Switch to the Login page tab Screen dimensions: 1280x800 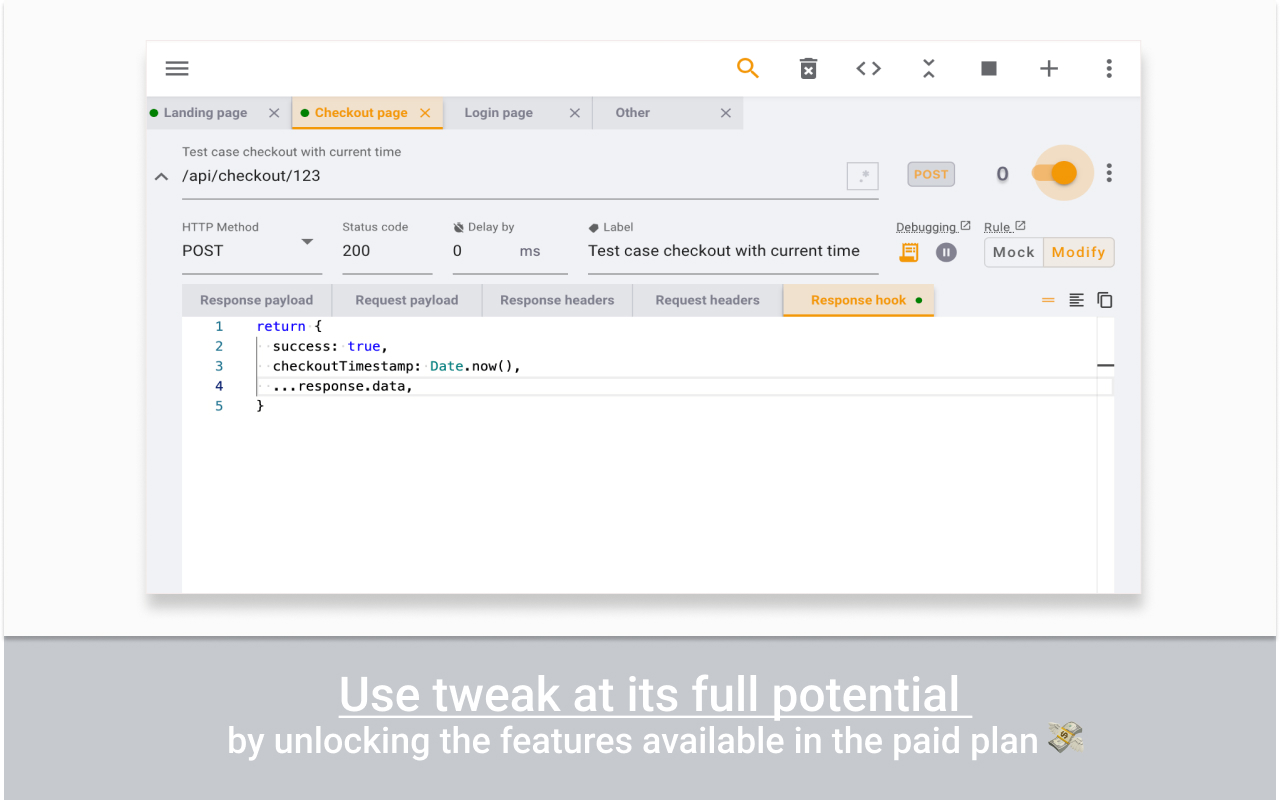[x=497, y=112]
